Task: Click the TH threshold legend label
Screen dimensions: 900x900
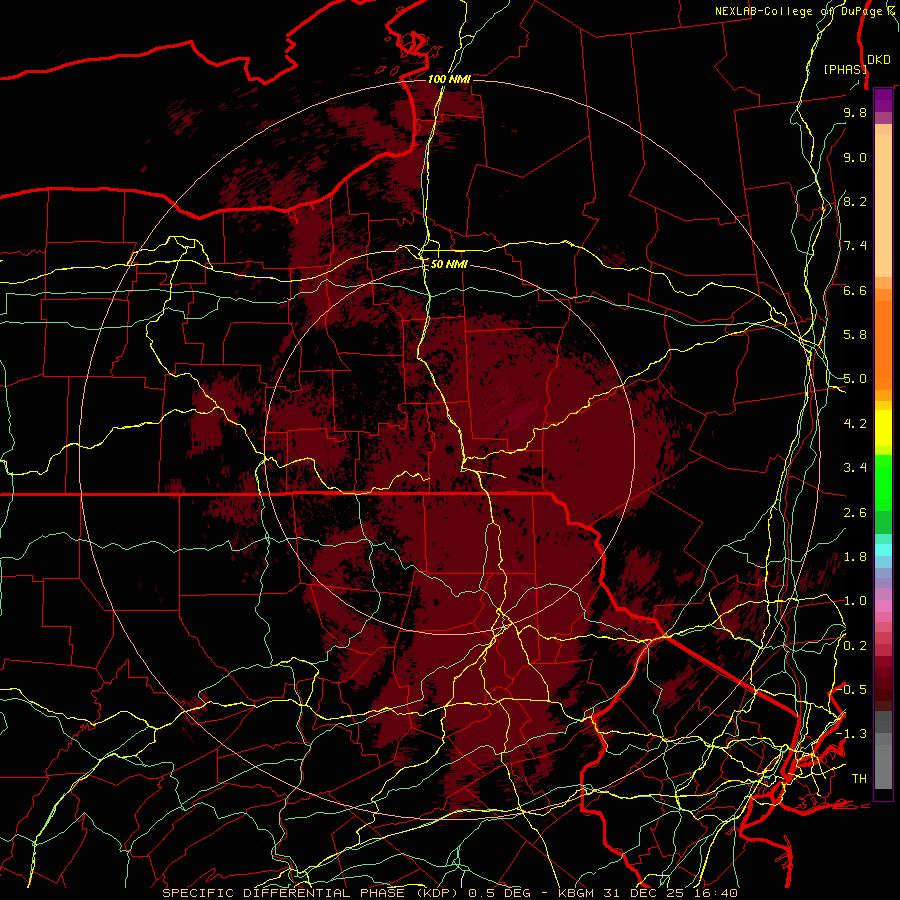Action: click(x=859, y=779)
